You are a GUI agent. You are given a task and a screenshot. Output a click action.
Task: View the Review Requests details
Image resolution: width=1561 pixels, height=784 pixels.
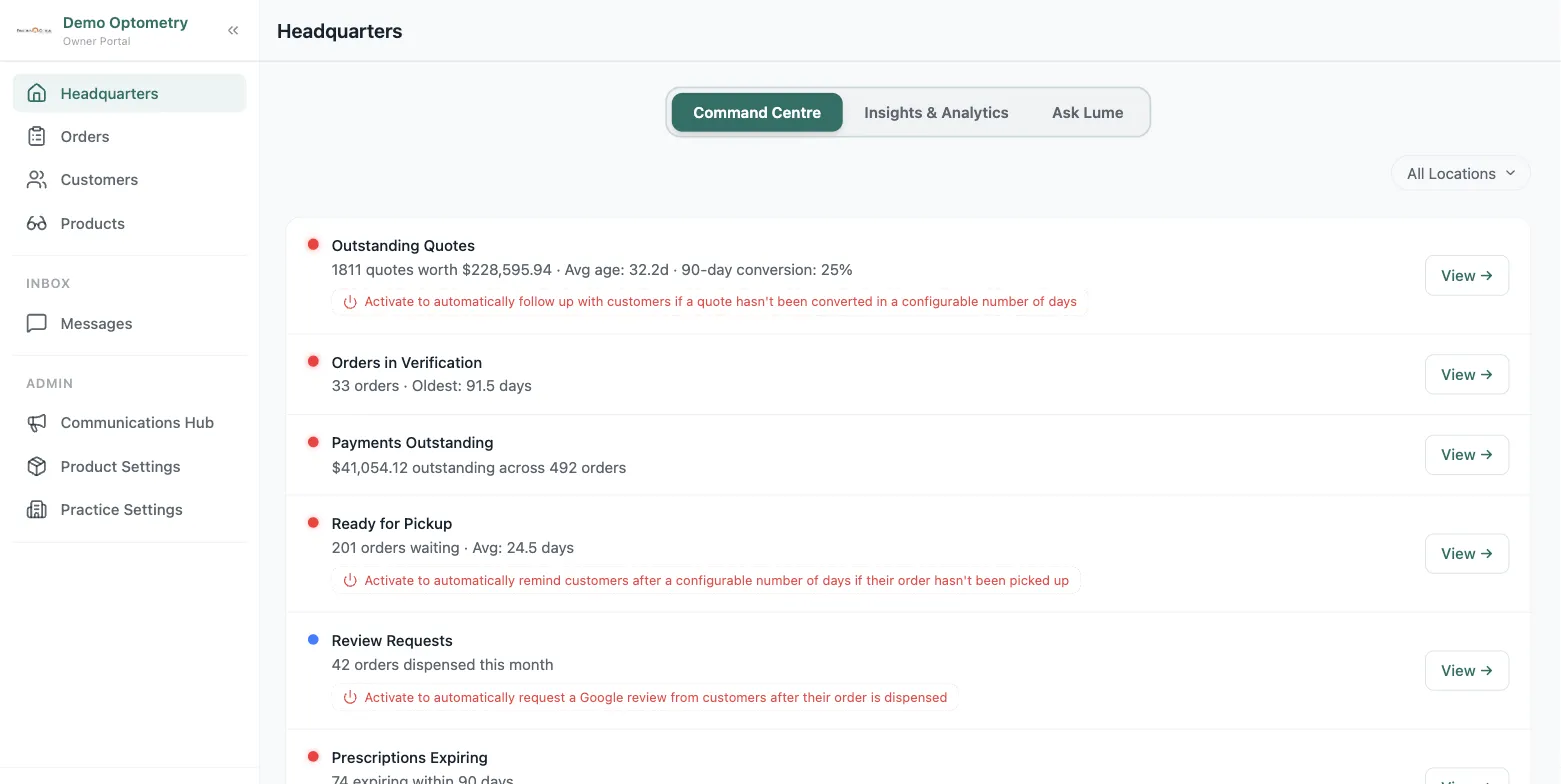[1466, 671]
